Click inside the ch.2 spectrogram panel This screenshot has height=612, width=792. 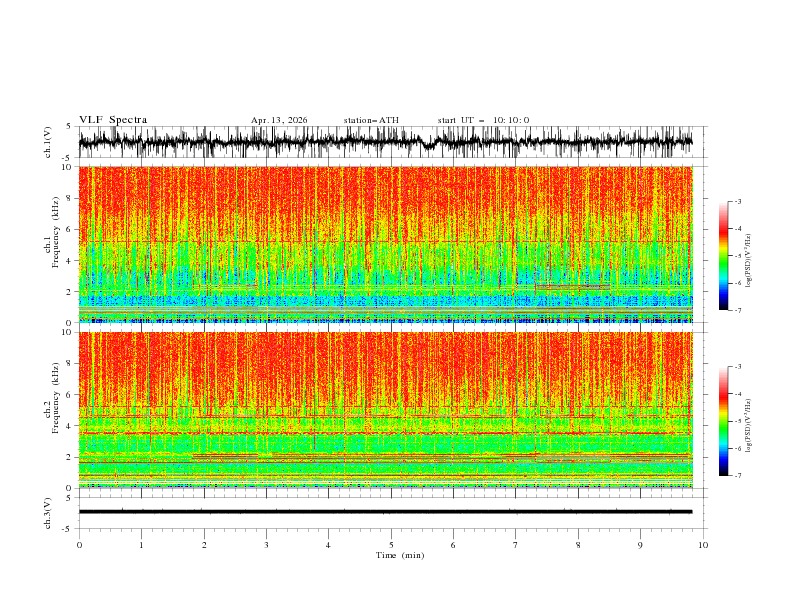[x=385, y=410]
